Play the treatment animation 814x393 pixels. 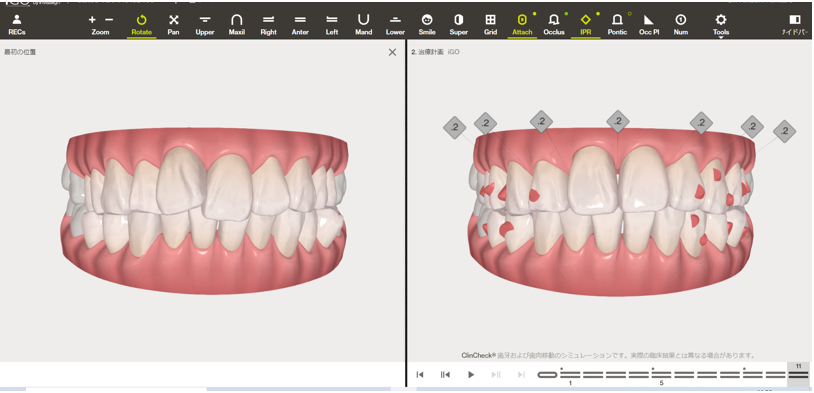coord(471,374)
